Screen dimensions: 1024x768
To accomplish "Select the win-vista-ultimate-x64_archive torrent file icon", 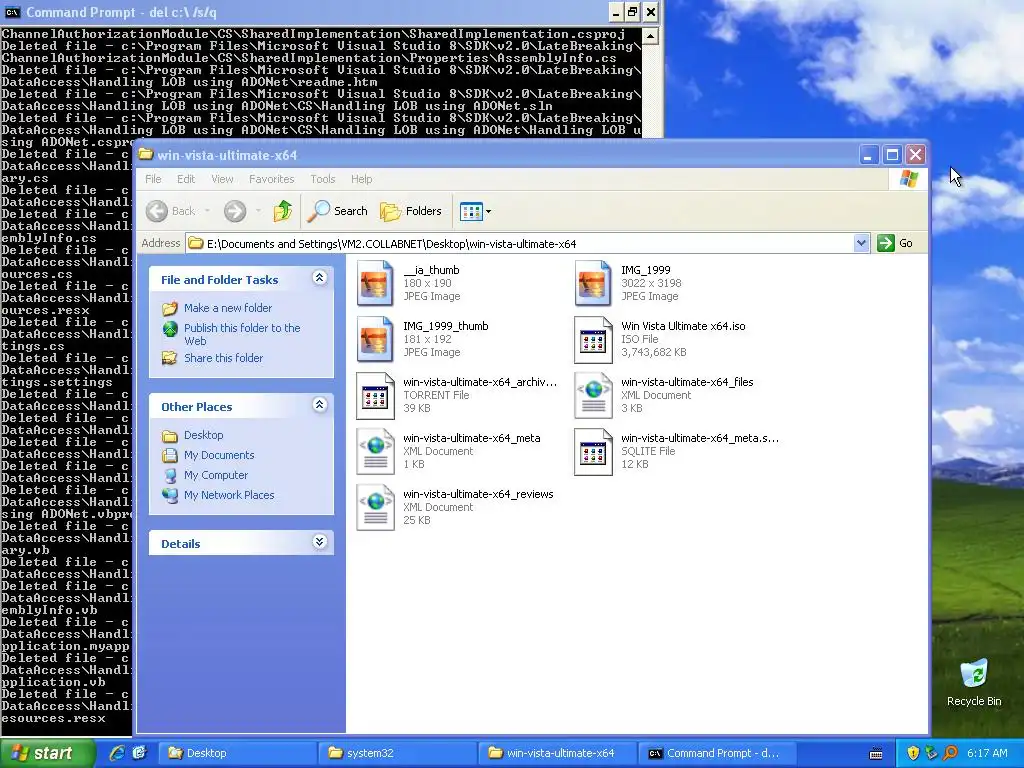I will [376, 396].
